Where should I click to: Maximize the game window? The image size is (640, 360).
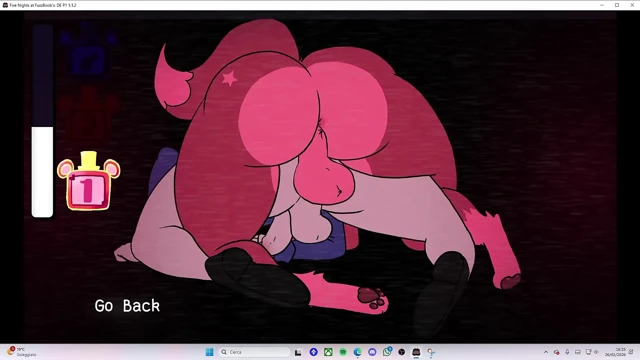[x=617, y=5]
